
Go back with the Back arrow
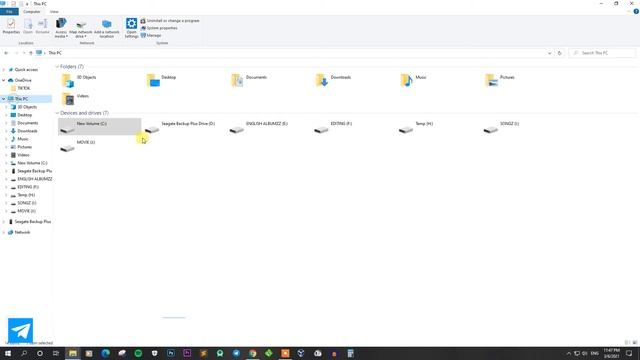(x=6, y=53)
